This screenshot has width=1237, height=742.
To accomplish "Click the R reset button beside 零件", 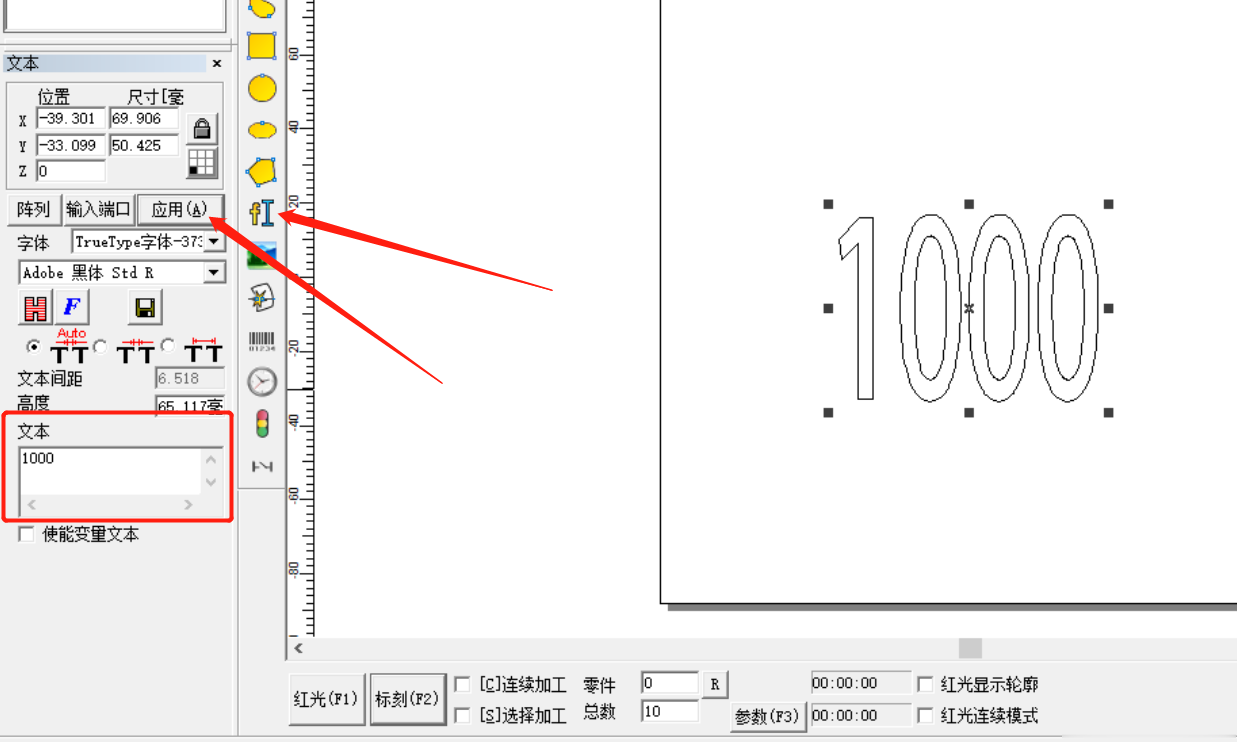I will point(715,685).
